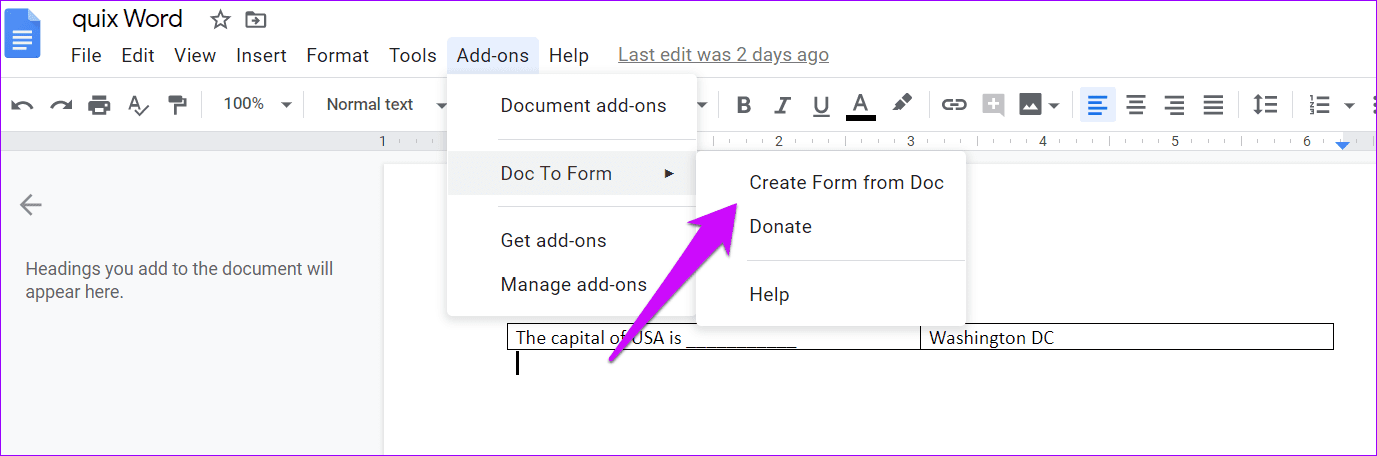Open the Last edit history link
The width and height of the screenshot is (1377, 456).
(723, 55)
